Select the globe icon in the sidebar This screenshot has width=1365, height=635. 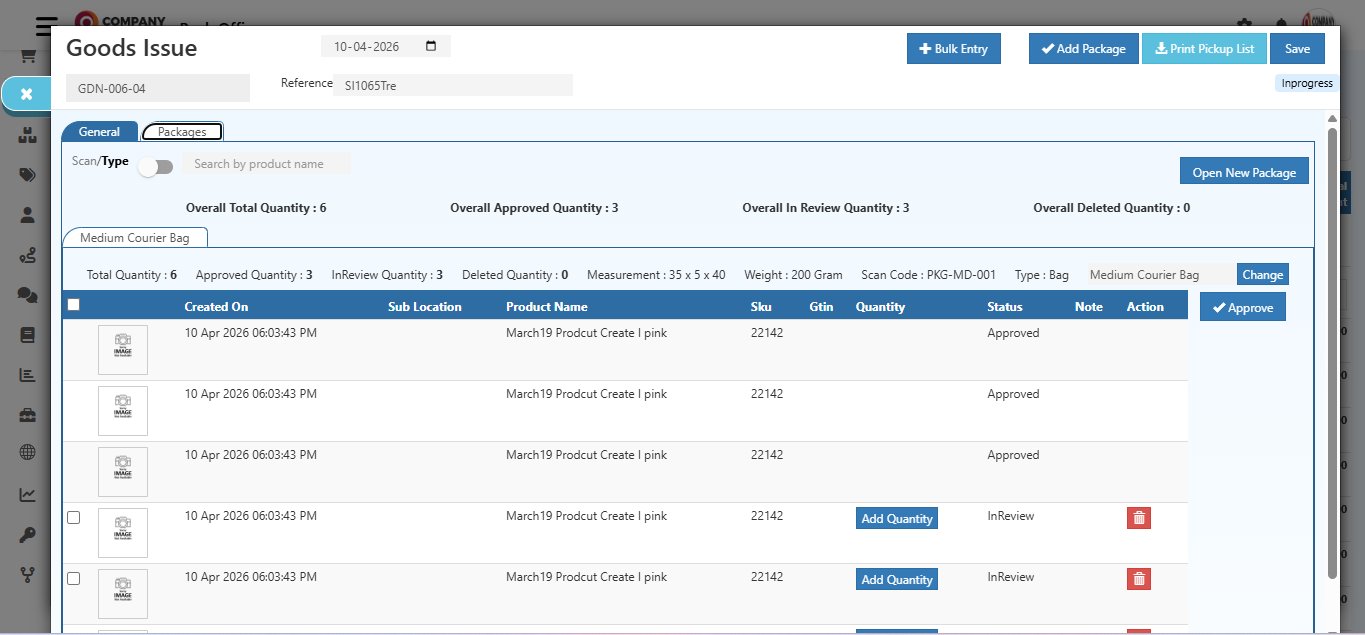pos(27,452)
